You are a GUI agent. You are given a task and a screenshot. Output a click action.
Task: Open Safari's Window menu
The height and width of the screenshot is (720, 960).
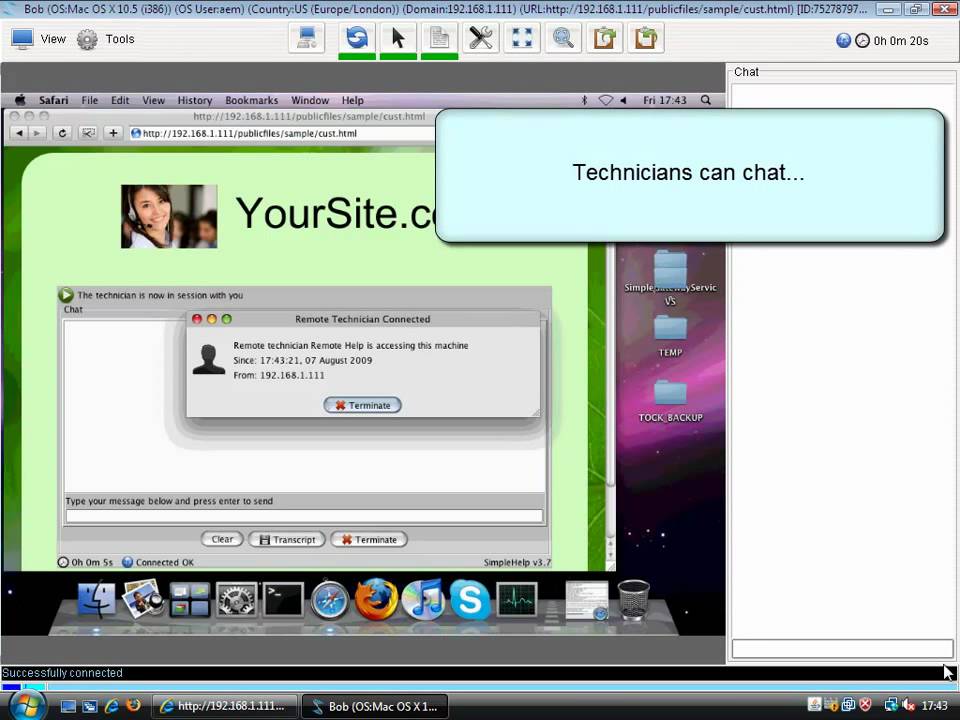coord(310,100)
